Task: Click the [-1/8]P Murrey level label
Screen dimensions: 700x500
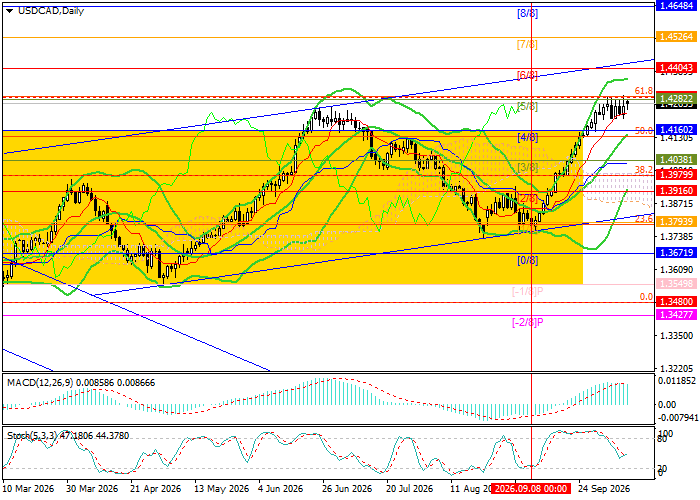Action: tap(527, 292)
